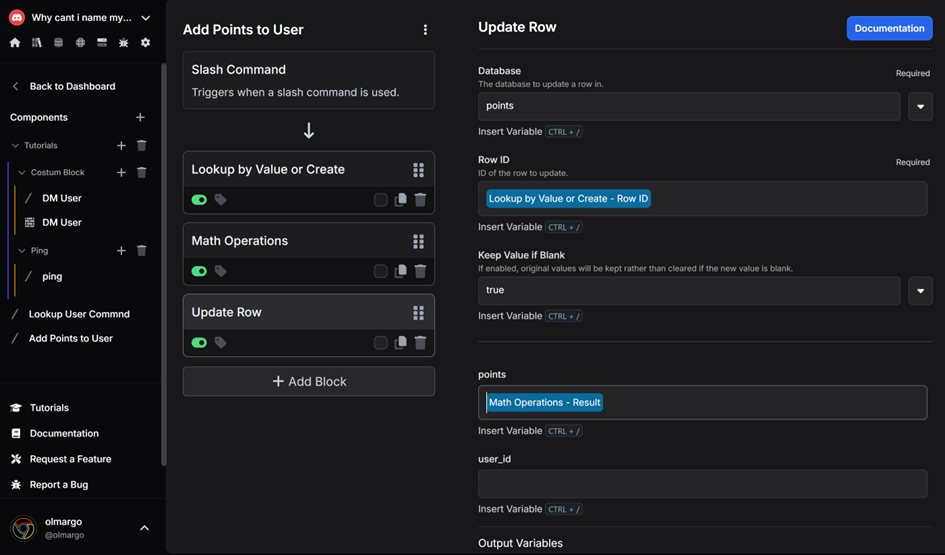The height and width of the screenshot is (555, 945).
Task: Click the points field with Math Operations Result
Action: 702,403
